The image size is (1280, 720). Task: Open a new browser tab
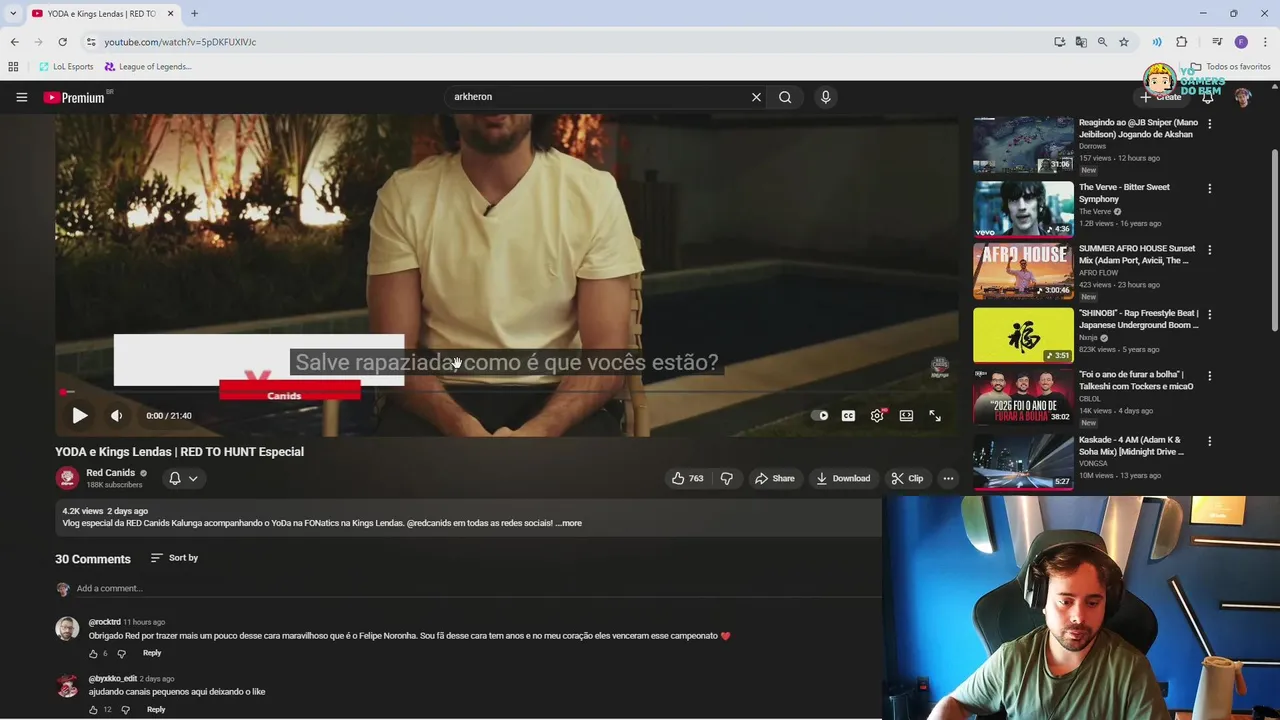pyautogui.click(x=194, y=13)
